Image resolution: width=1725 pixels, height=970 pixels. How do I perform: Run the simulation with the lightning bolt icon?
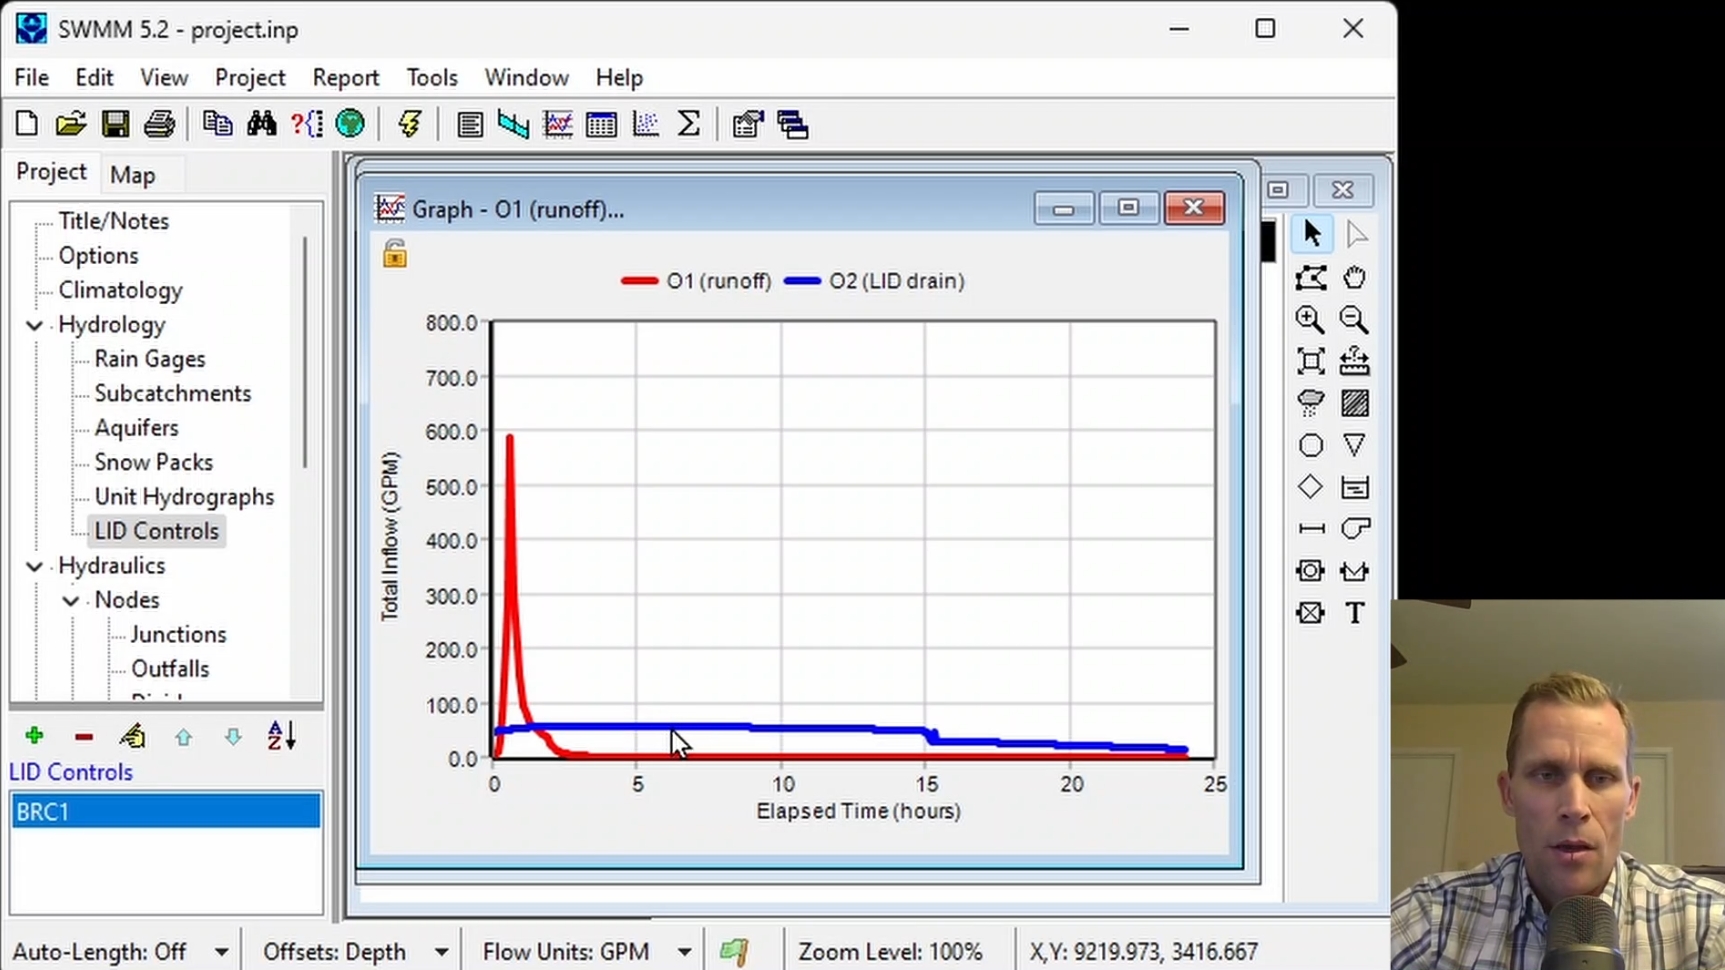pyautogui.click(x=409, y=124)
